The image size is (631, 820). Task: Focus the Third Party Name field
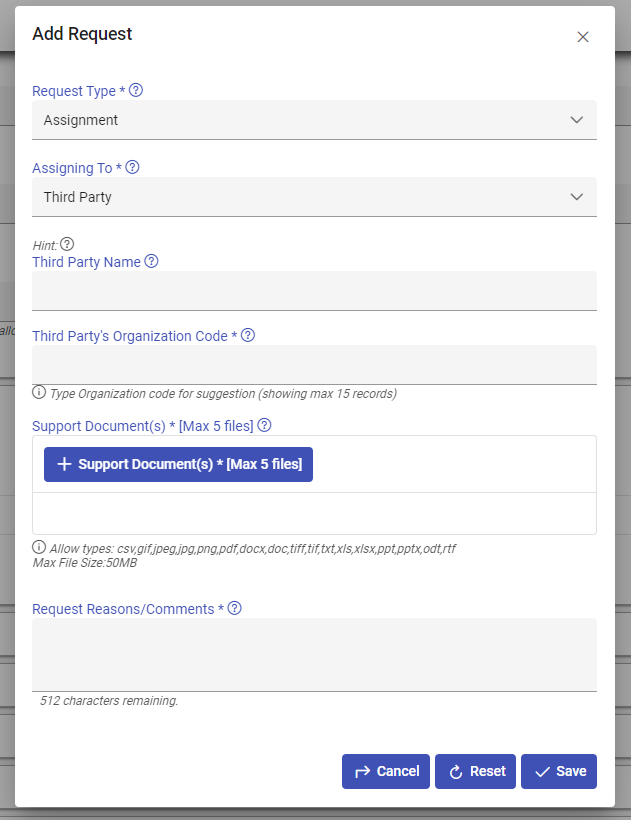pyautogui.click(x=314, y=291)
